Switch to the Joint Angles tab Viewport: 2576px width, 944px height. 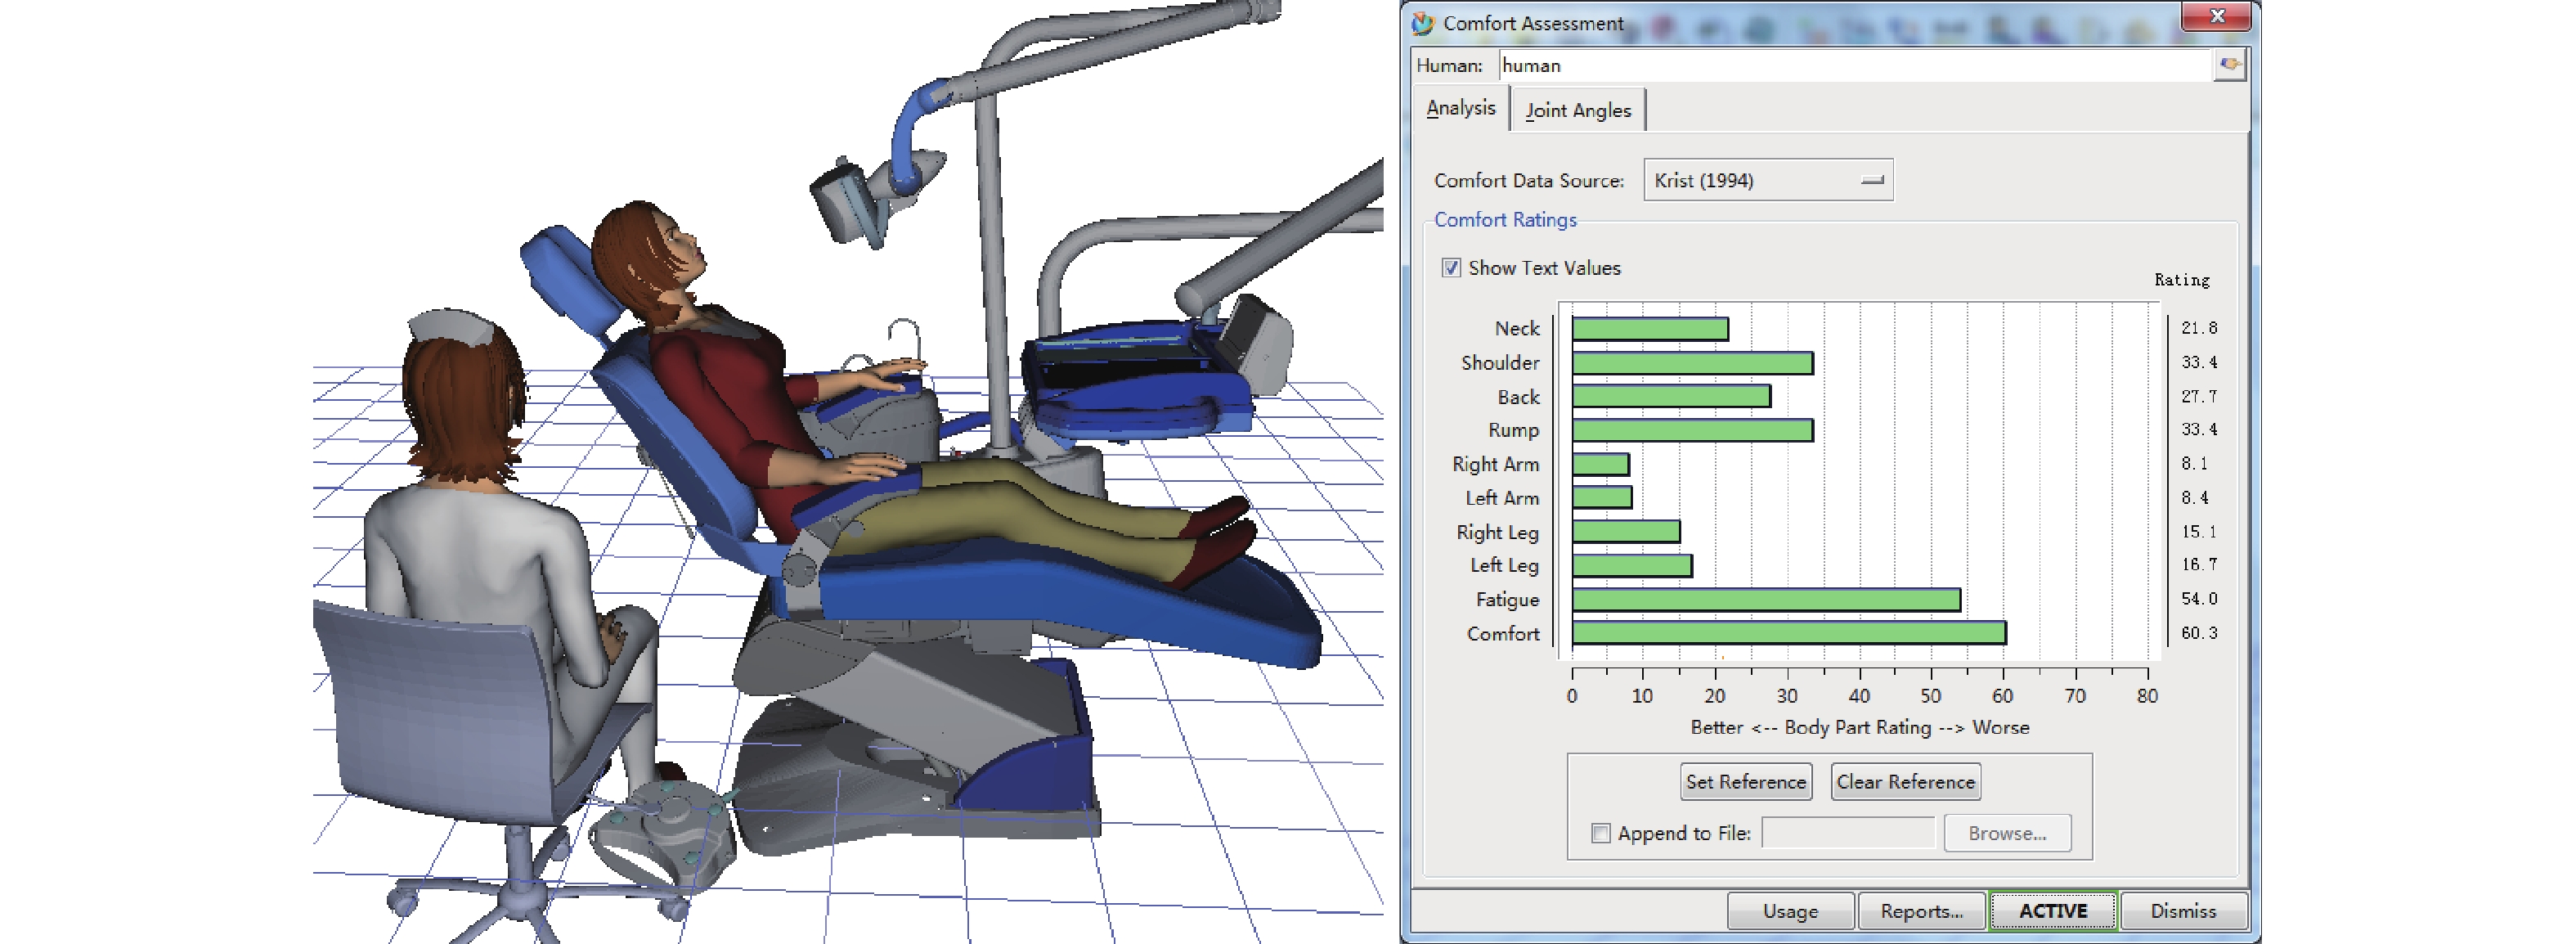1578,110
